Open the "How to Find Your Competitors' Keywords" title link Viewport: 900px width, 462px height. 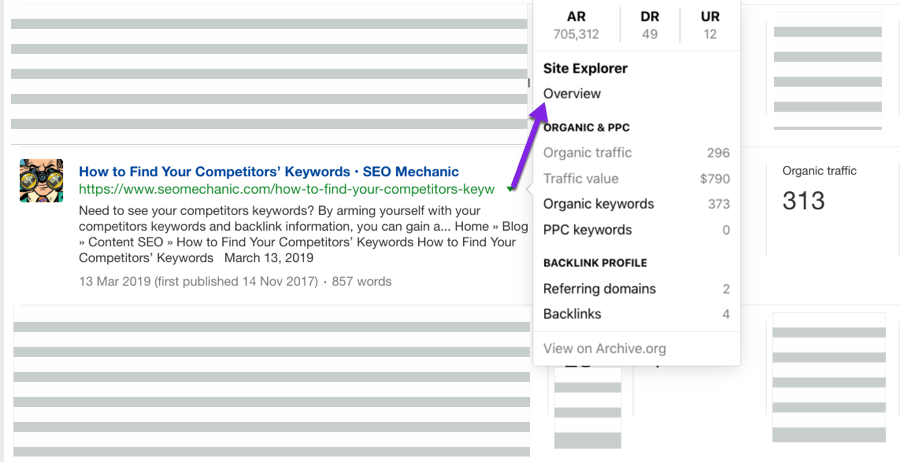269,172
